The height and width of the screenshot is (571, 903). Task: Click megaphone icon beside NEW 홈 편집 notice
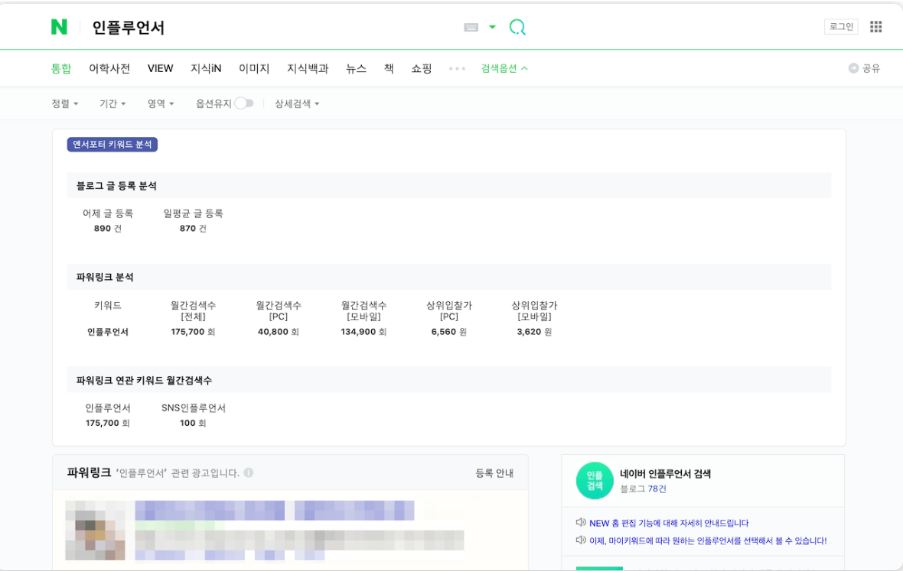[x=580, y=523]
